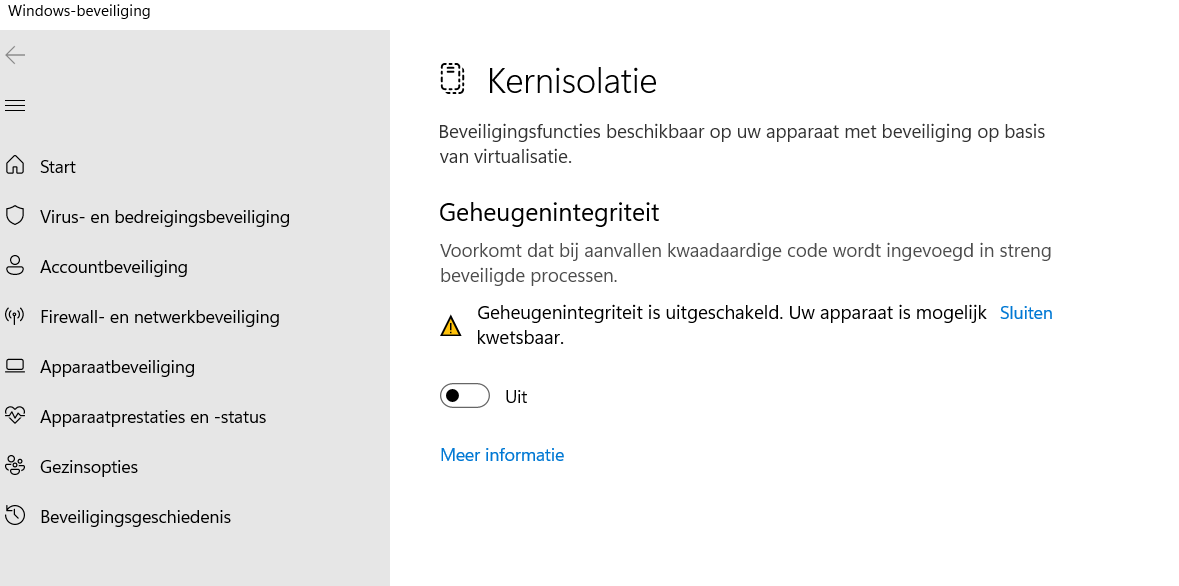Click the Uit toggle label
1179x586 pixels.
(516, 397)
